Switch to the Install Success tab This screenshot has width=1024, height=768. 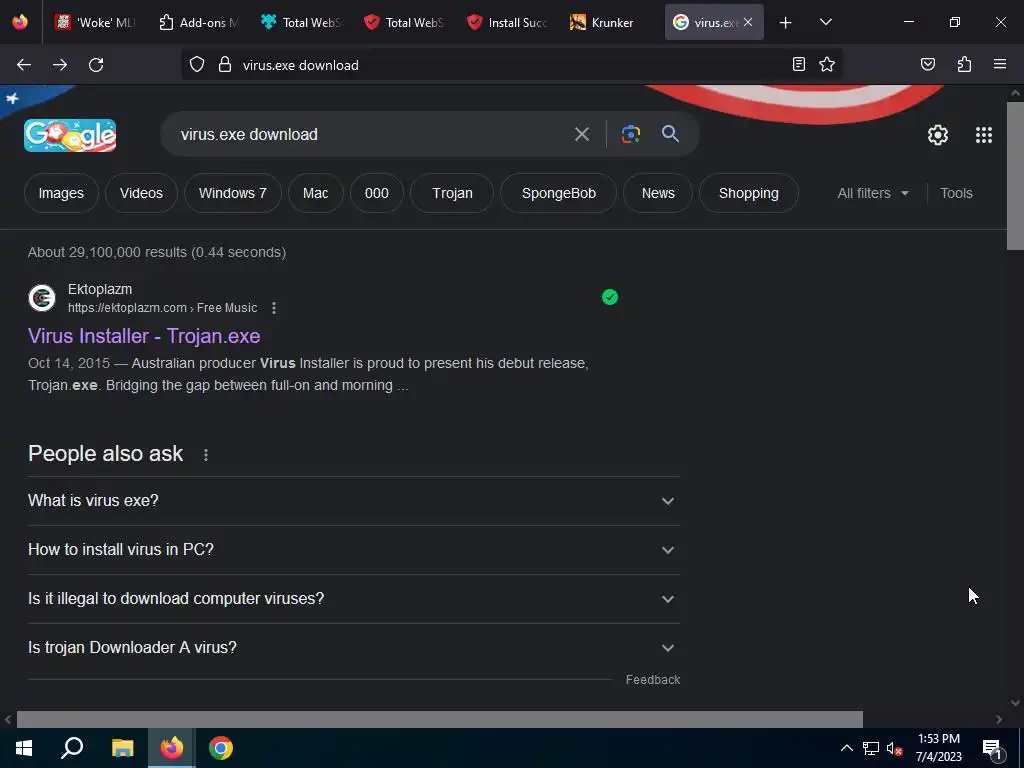click(x=507, y=22)
